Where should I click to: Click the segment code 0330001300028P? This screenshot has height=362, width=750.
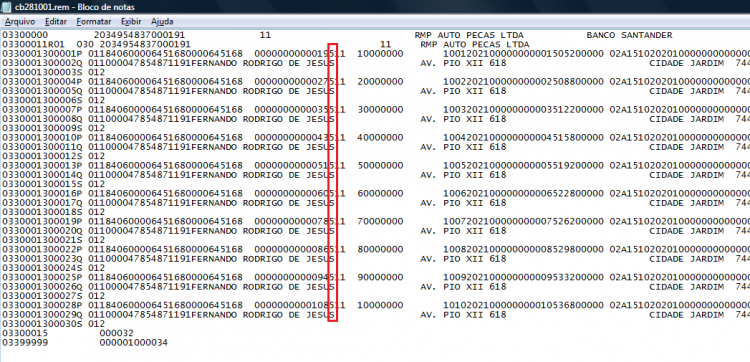coord(43,305)
